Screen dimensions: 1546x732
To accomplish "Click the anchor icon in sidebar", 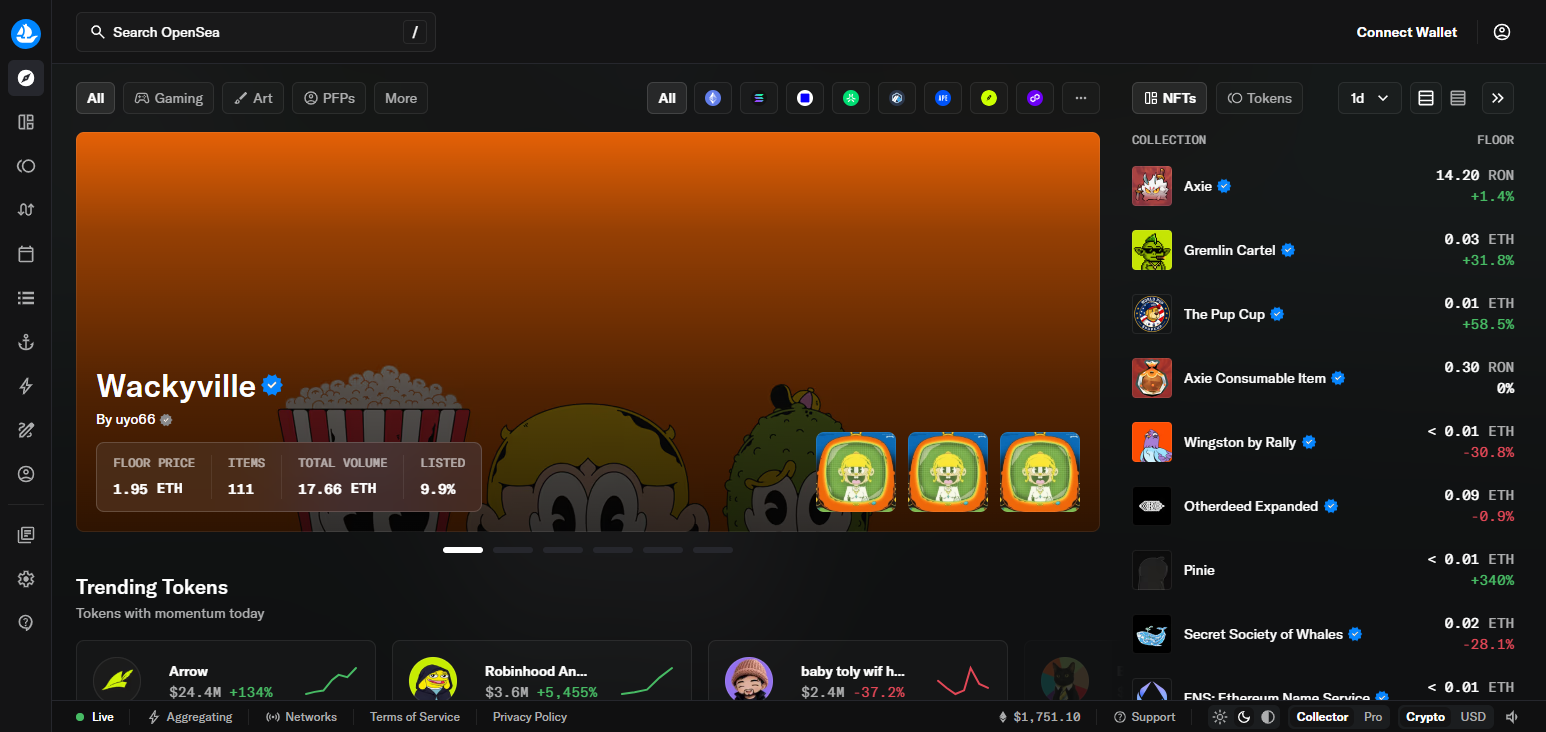I will coord(26,342).
